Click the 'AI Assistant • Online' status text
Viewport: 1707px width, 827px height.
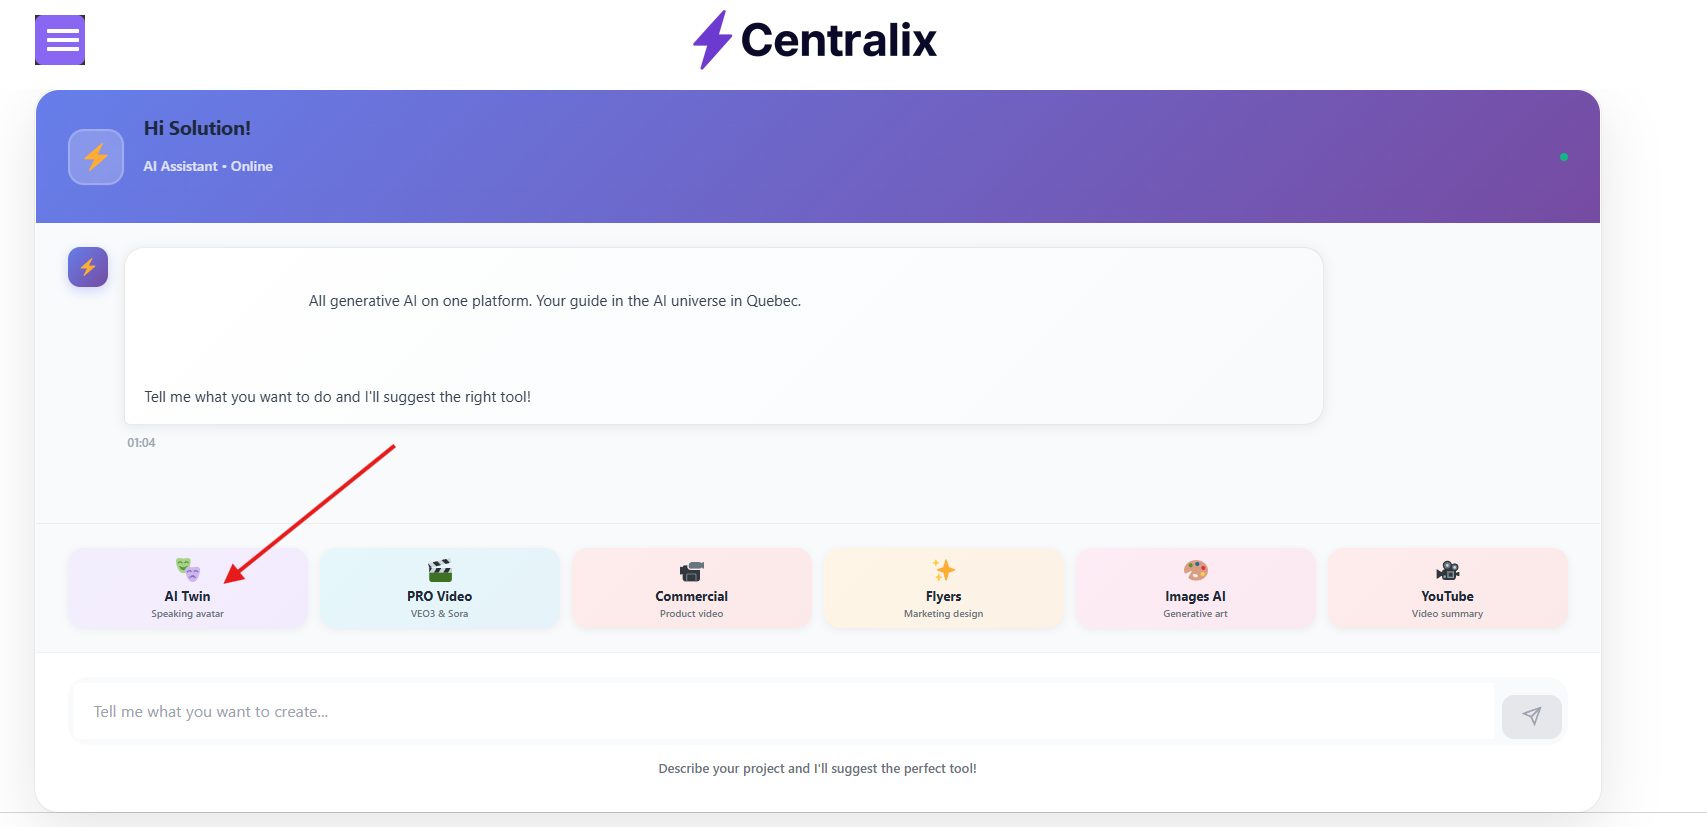pos(208,166)
